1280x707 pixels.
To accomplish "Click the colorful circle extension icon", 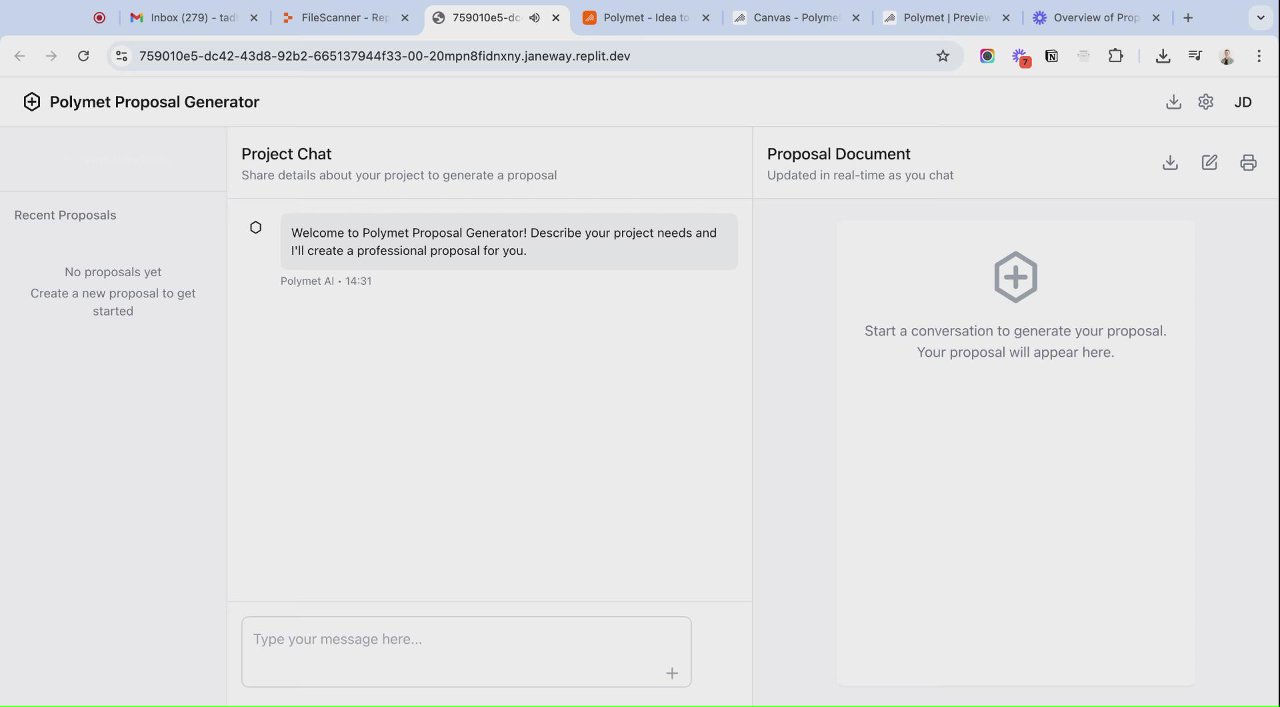I will tap(987, 56).
